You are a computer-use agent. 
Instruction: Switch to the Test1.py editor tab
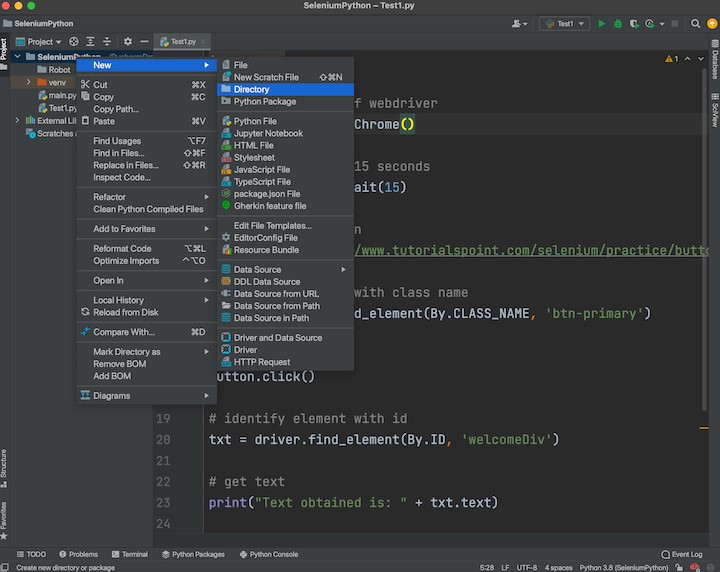[182, 42]
